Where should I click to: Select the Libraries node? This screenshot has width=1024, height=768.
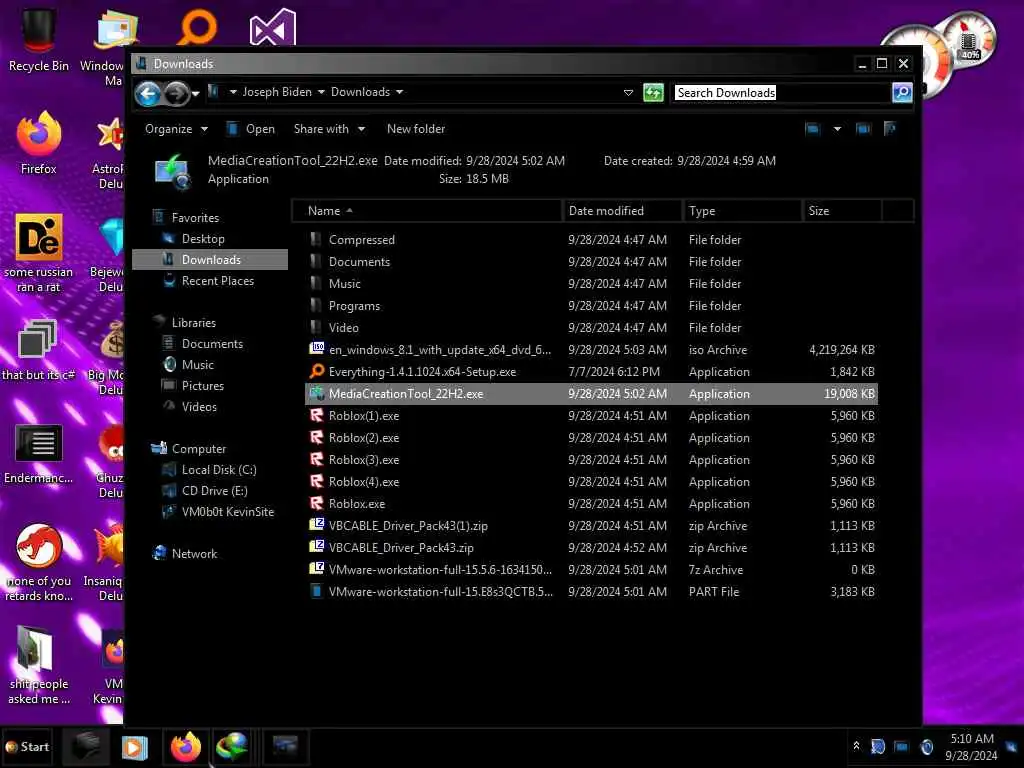(193, 323)
